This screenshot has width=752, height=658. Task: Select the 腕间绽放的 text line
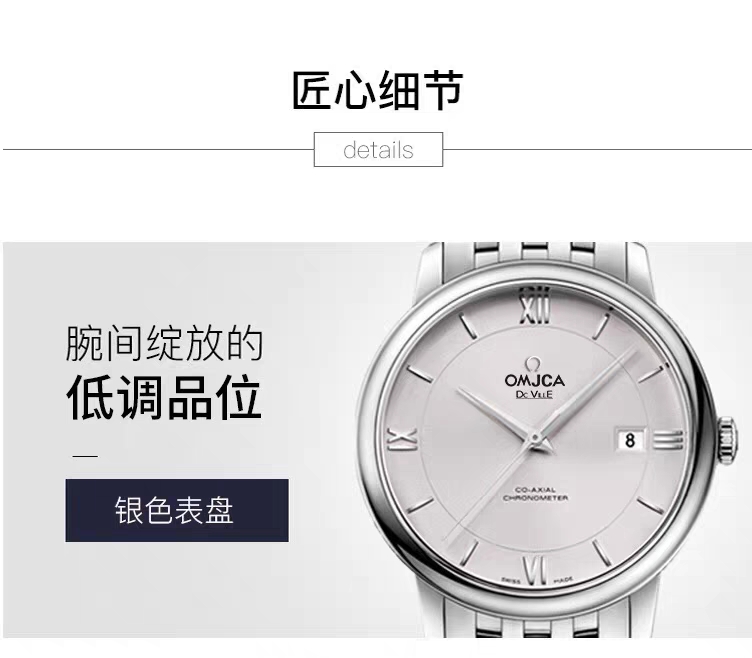tap(164, 343)
